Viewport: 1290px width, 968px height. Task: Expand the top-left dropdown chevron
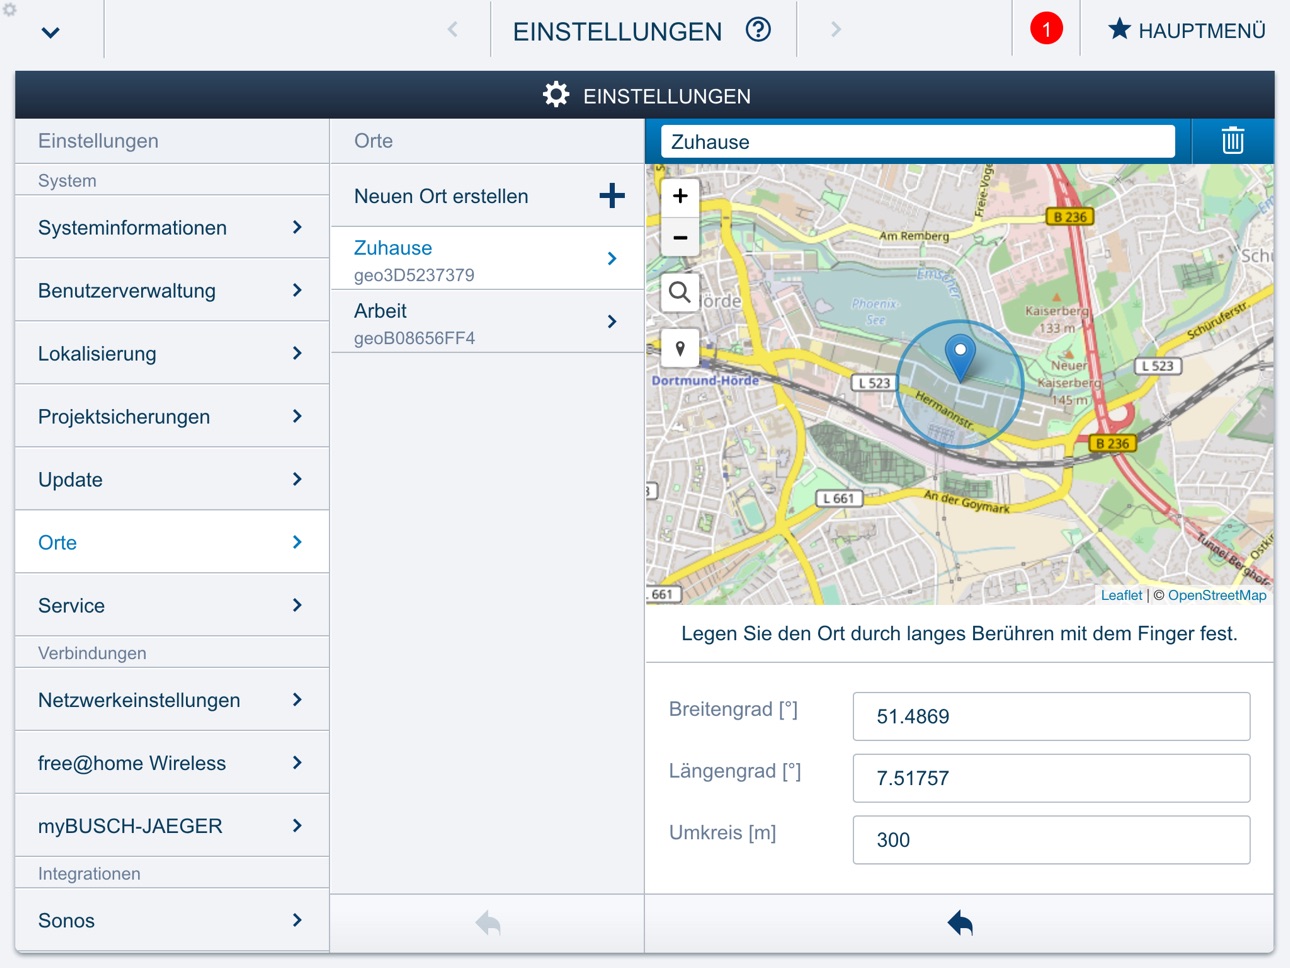coord(51,32)
